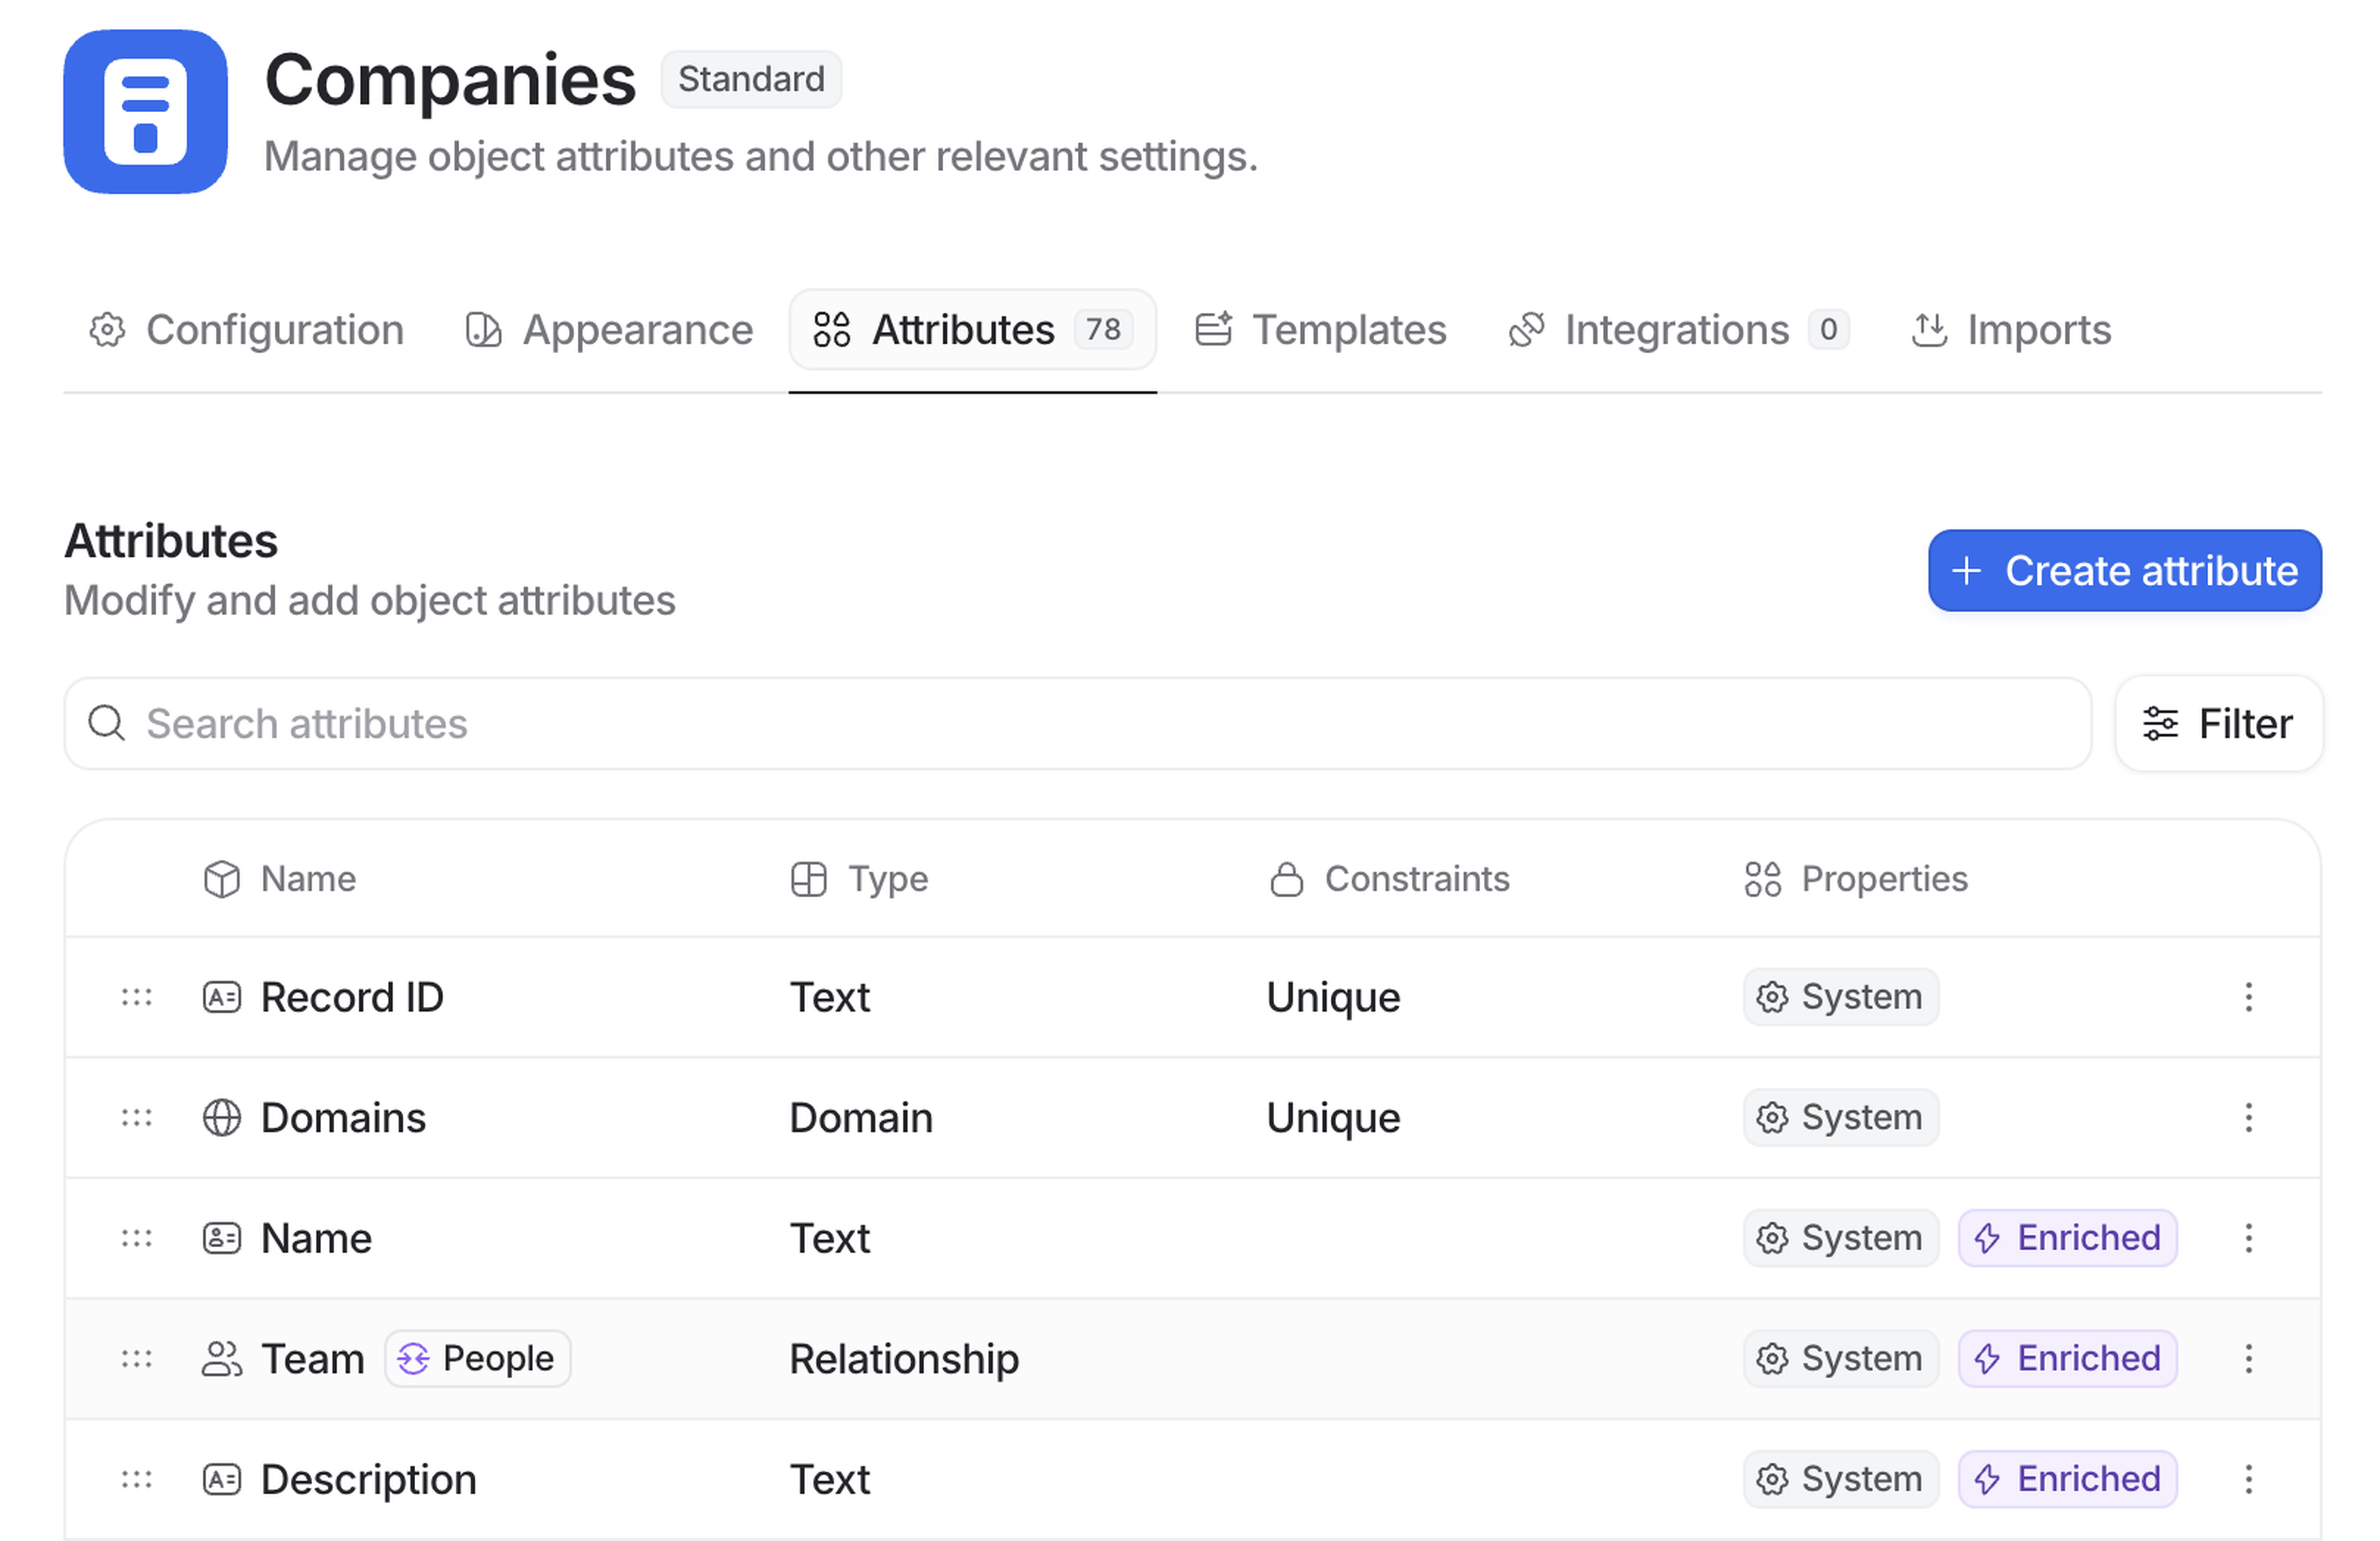Open the Filter options
Screen dimensions: 2380x1541
pos(2218,723)
